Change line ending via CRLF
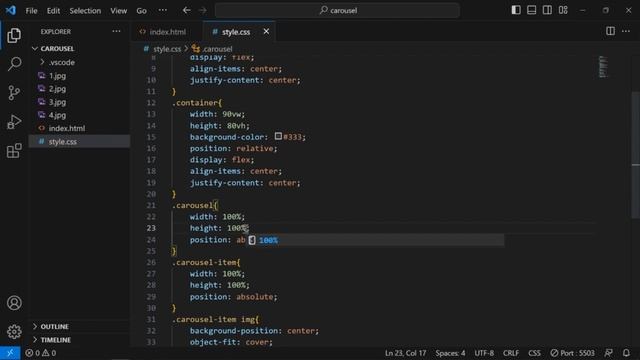 (x=511, y=353)
